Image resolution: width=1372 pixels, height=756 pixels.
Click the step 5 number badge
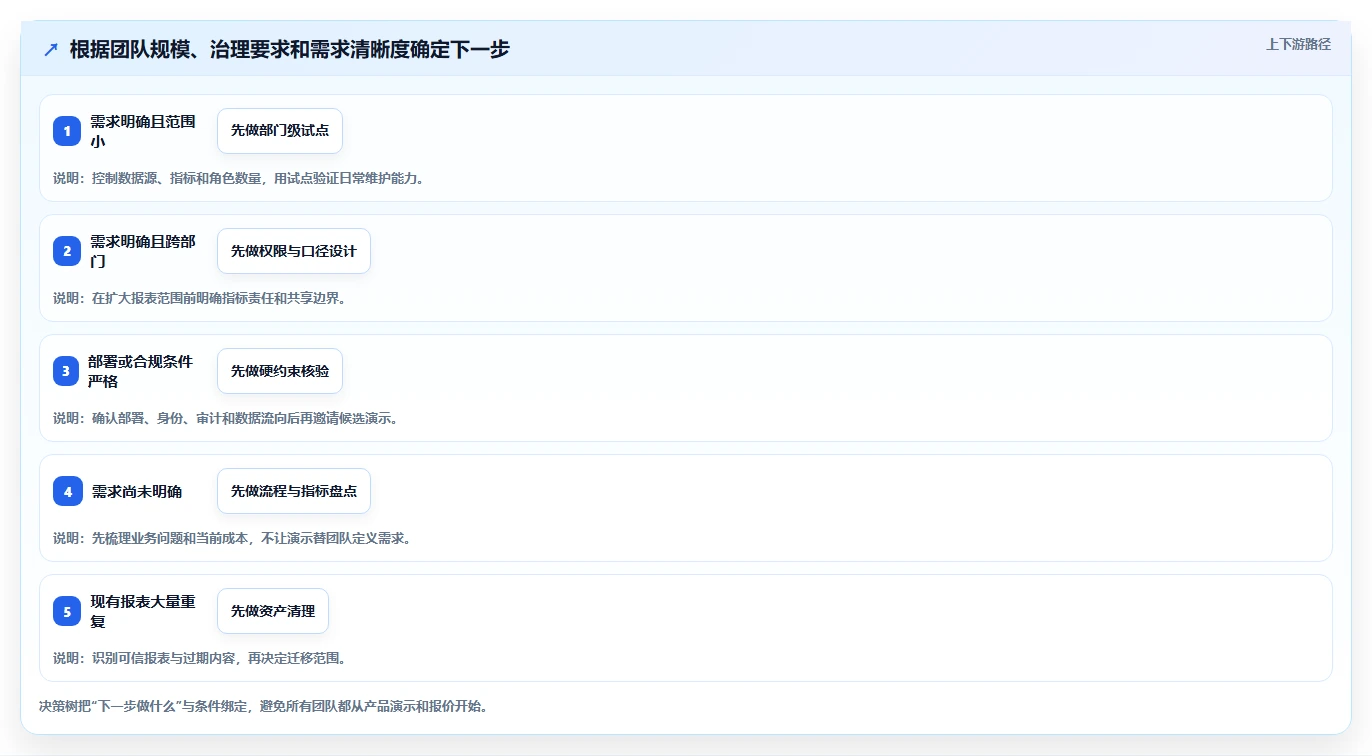pos(67,611)
